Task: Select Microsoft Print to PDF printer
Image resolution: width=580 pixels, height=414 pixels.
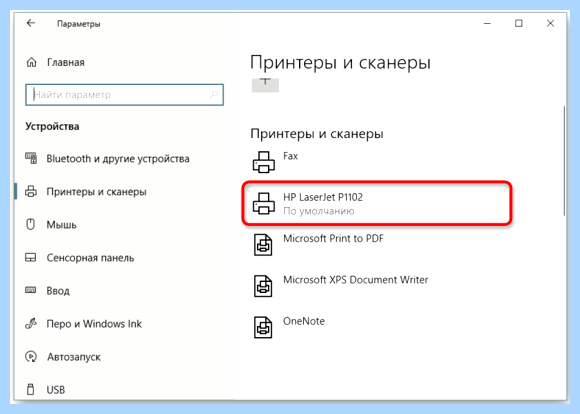Action: [x=377, y=245]
